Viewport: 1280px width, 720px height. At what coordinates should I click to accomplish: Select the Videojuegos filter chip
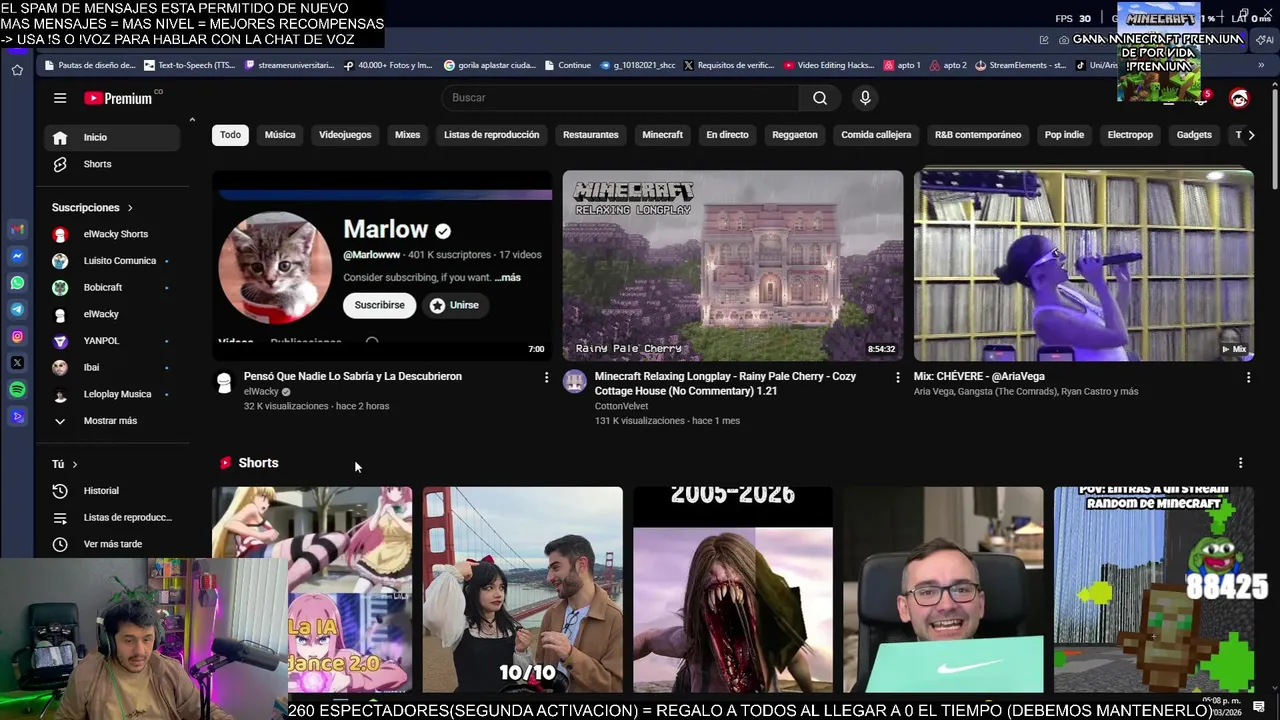point(345,135)
